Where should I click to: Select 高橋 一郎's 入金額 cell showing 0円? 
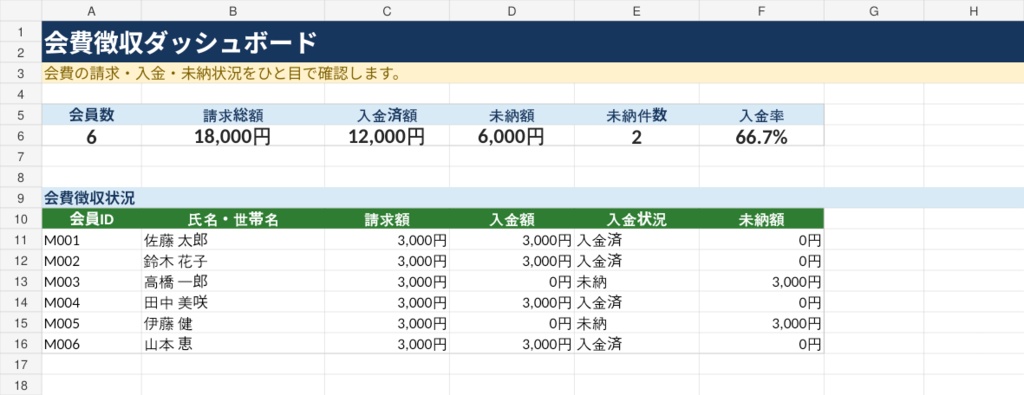point(512,281)
